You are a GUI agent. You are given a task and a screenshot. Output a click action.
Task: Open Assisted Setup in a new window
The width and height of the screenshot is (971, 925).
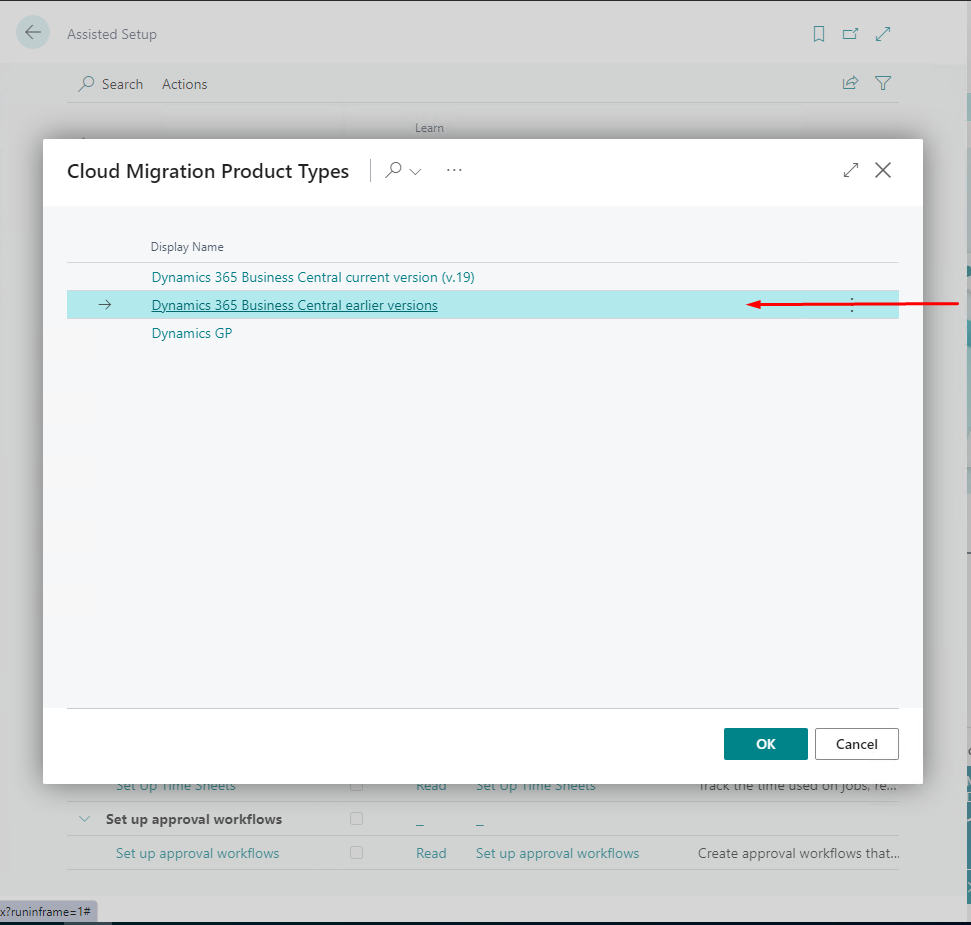click(x=850, y=34)
